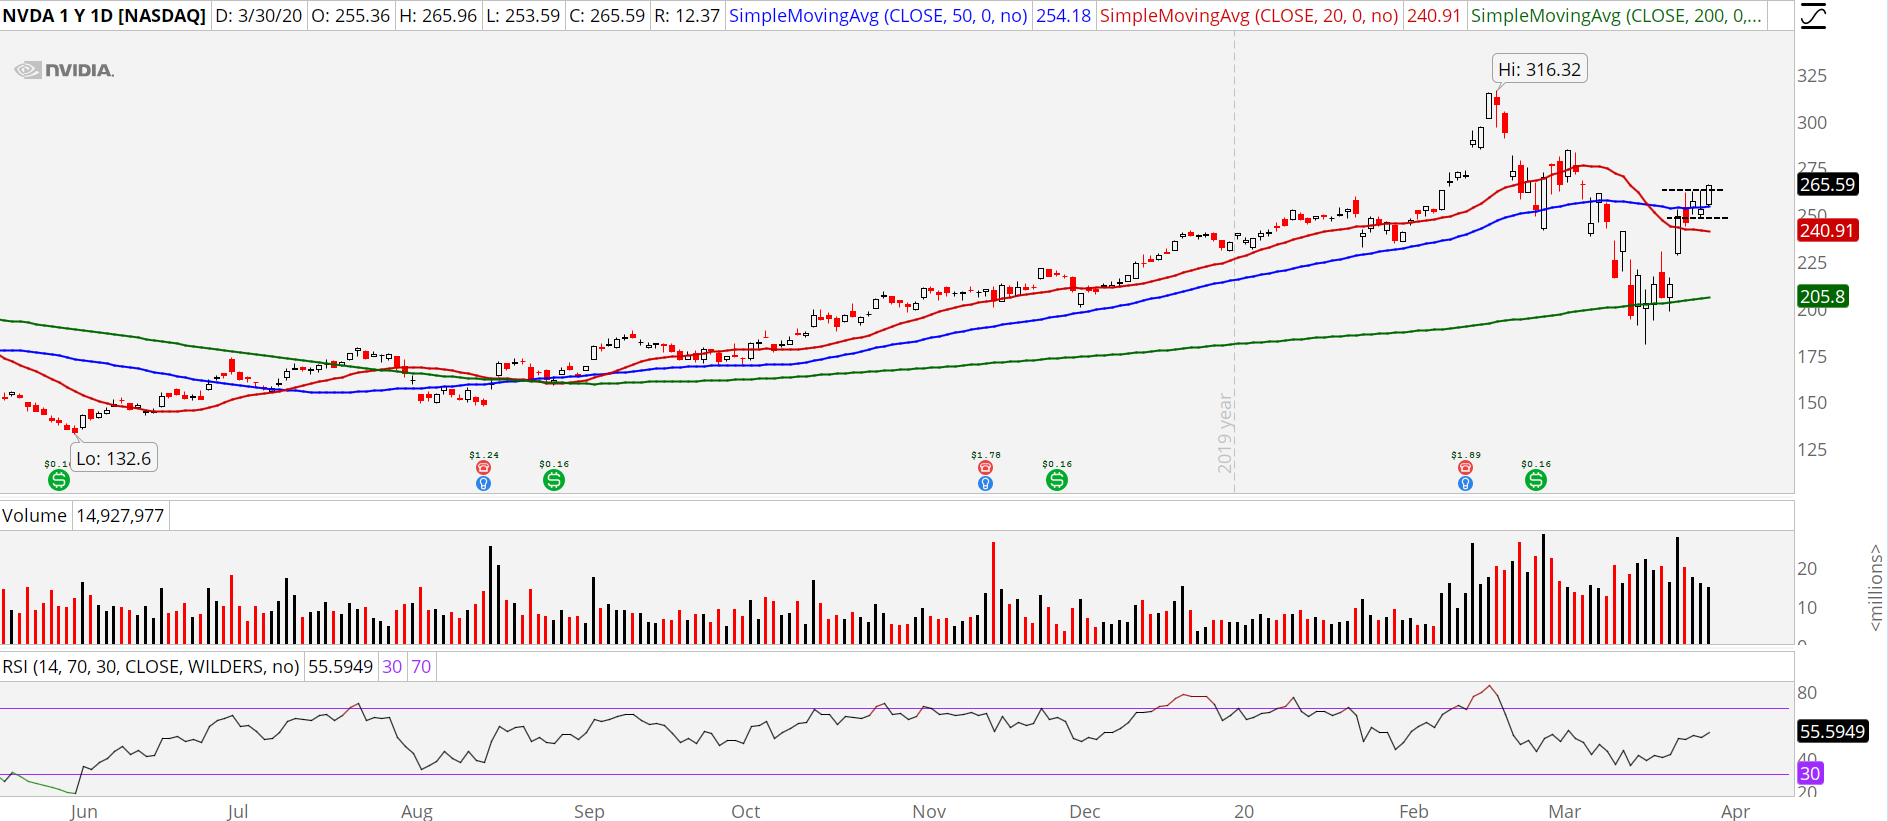This screenshot has width=1888, height=821.
Task: Click the close price C: 265.59
Action: point(607,16)
